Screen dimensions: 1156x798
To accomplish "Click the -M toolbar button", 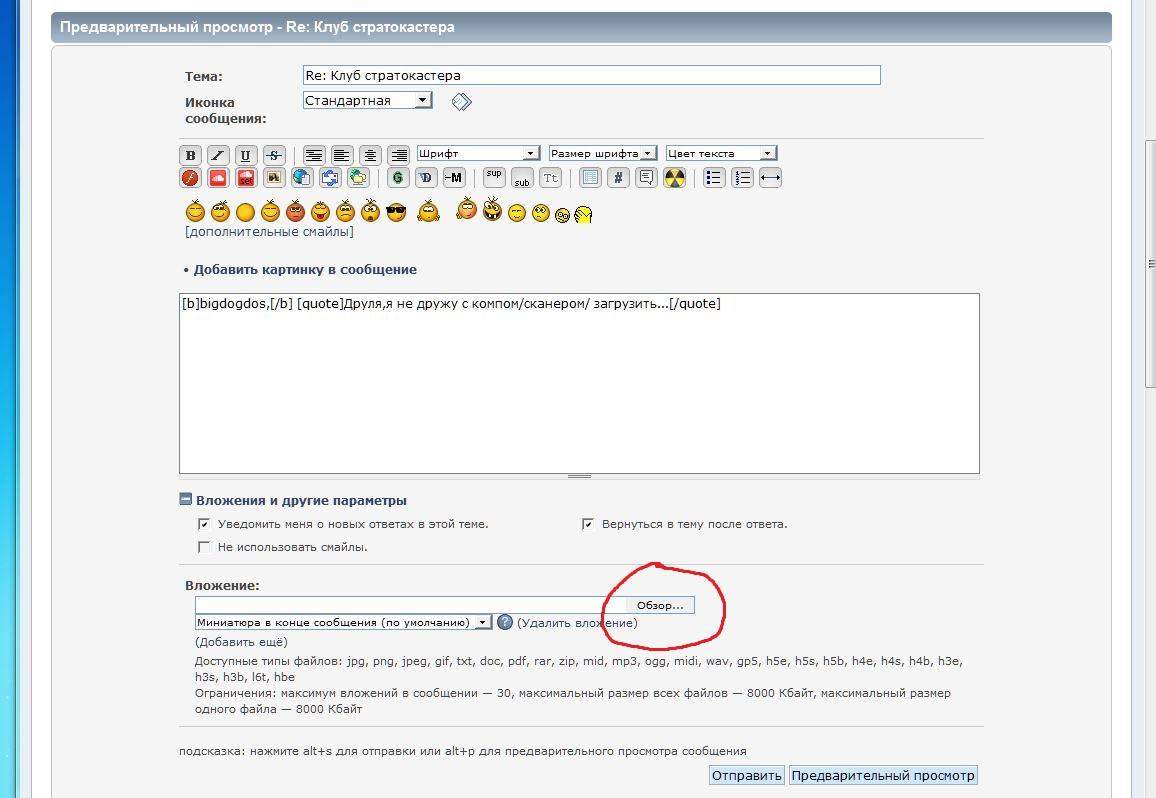I will (454, 178).
